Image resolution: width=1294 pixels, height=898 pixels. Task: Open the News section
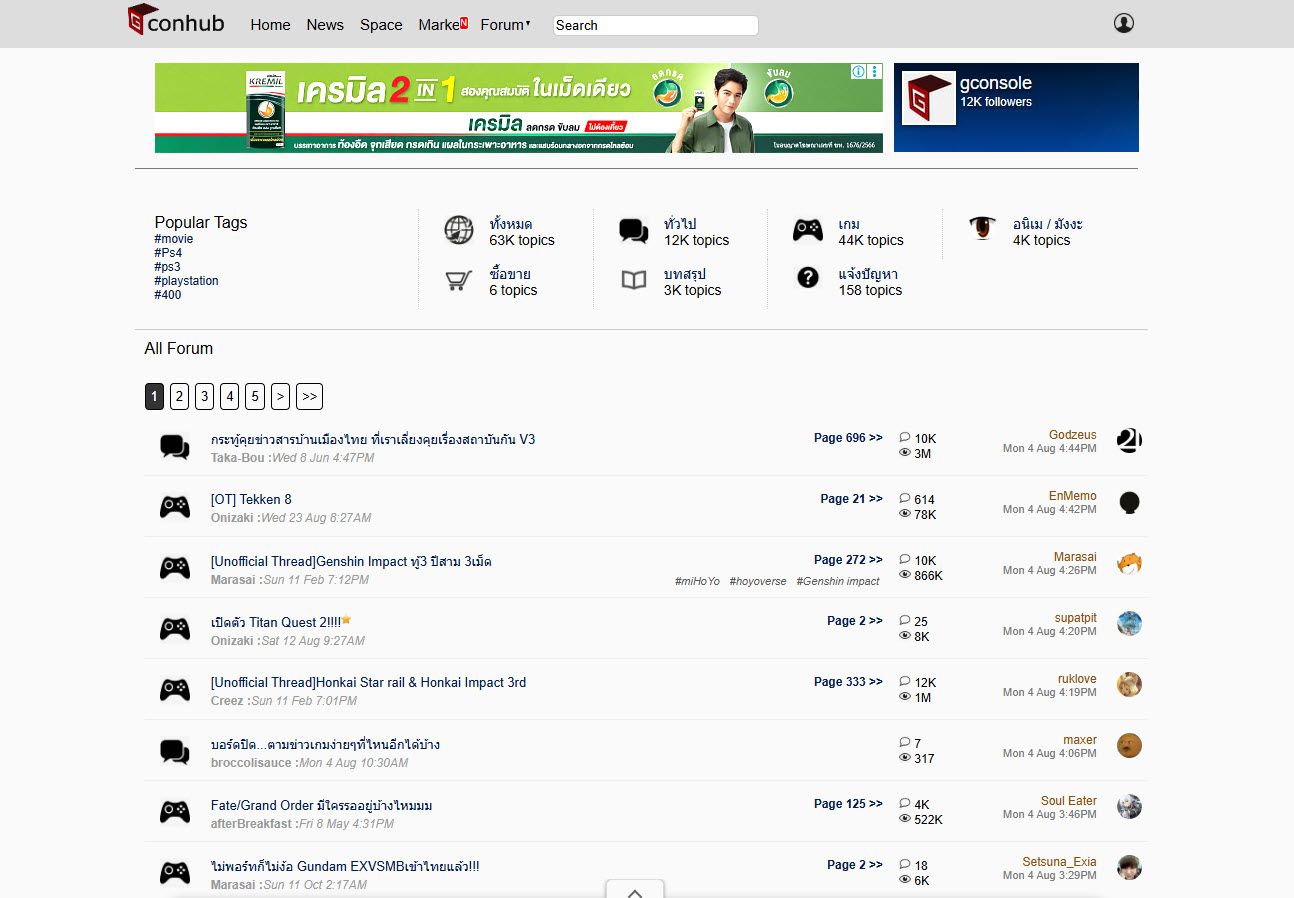pos(325,25)
